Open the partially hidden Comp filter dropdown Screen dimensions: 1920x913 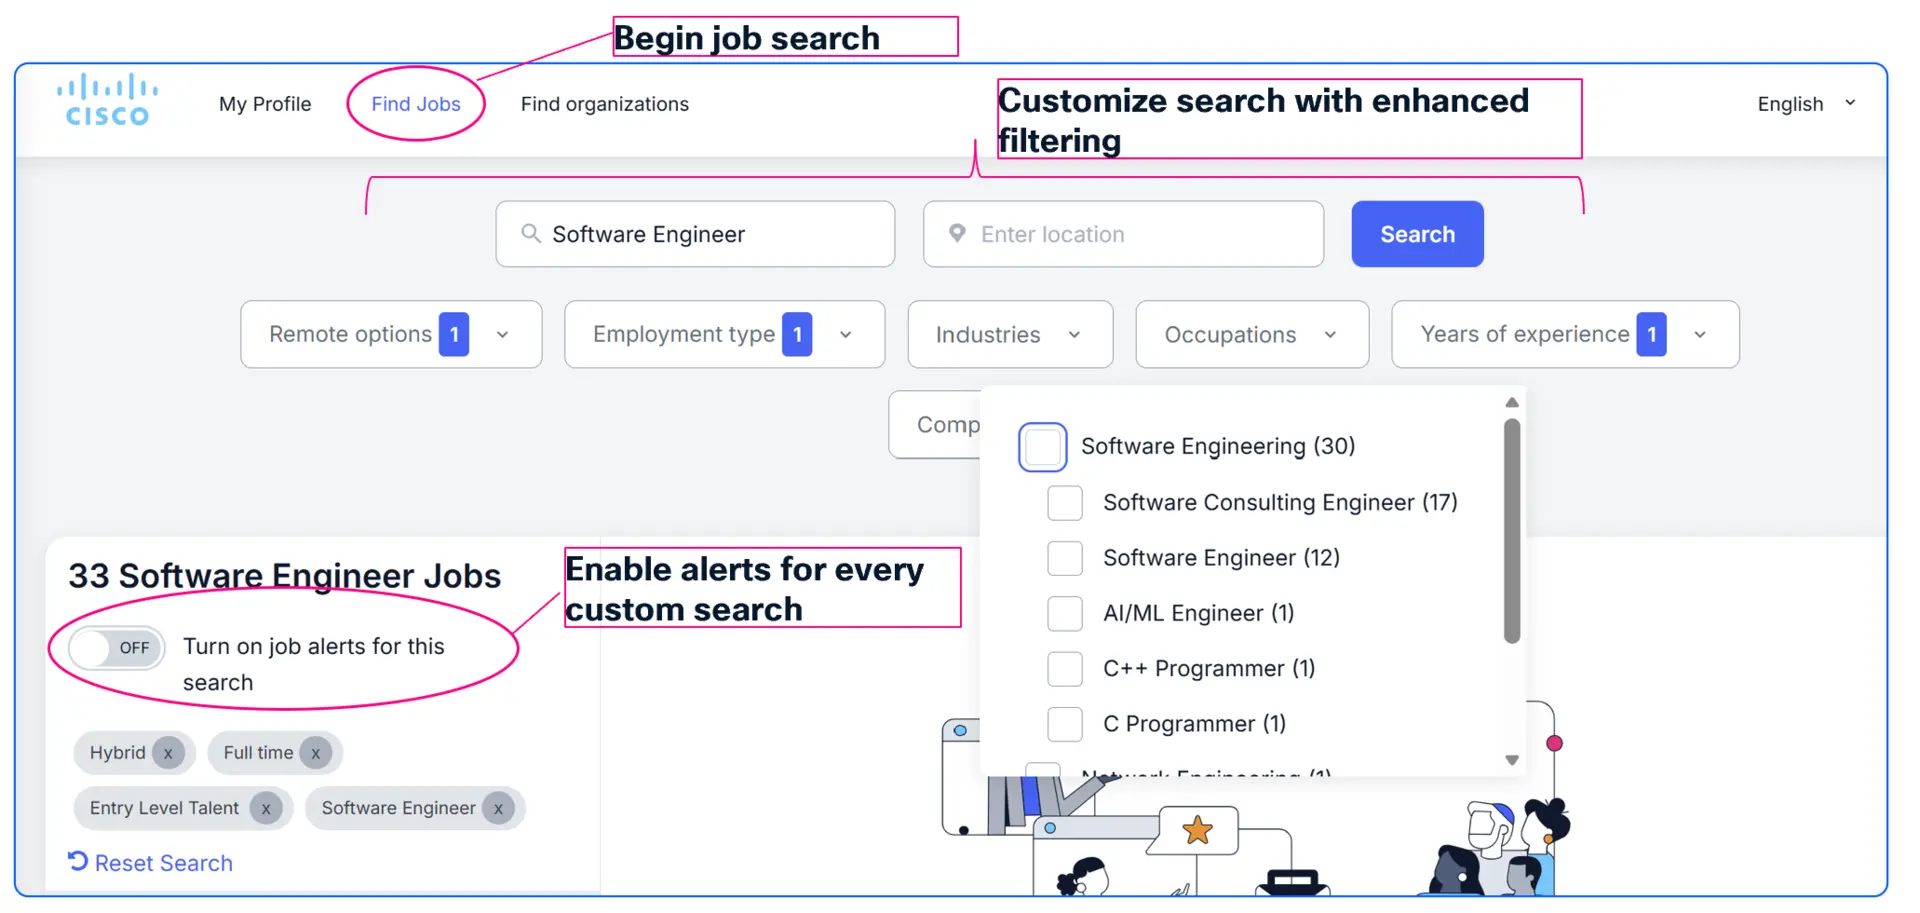(935, 425)
